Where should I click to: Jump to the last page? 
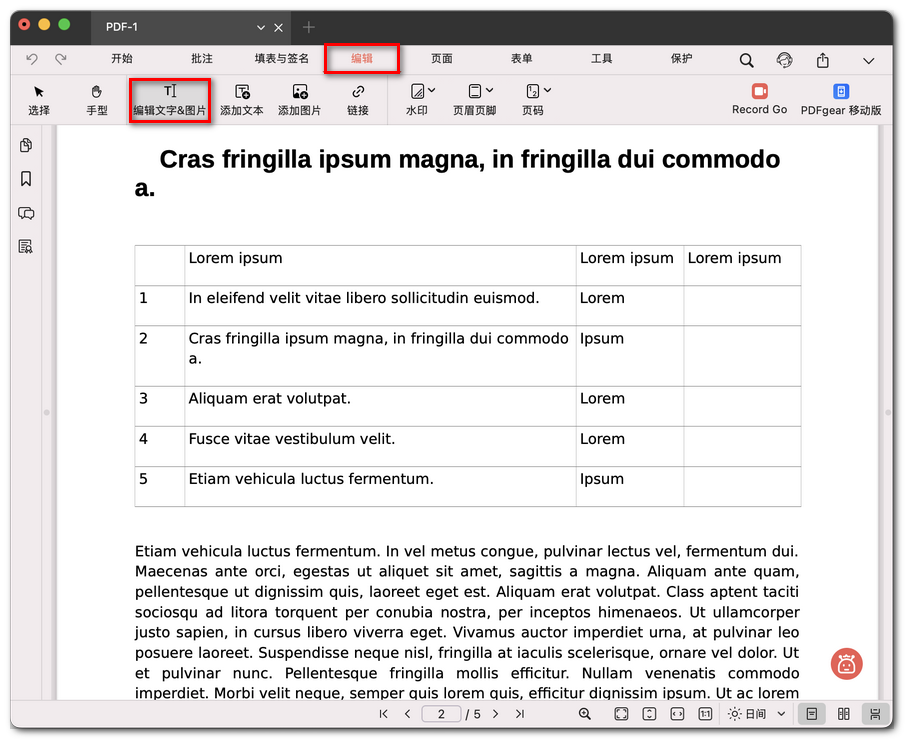pyautogui.click(x=520, y=714)
